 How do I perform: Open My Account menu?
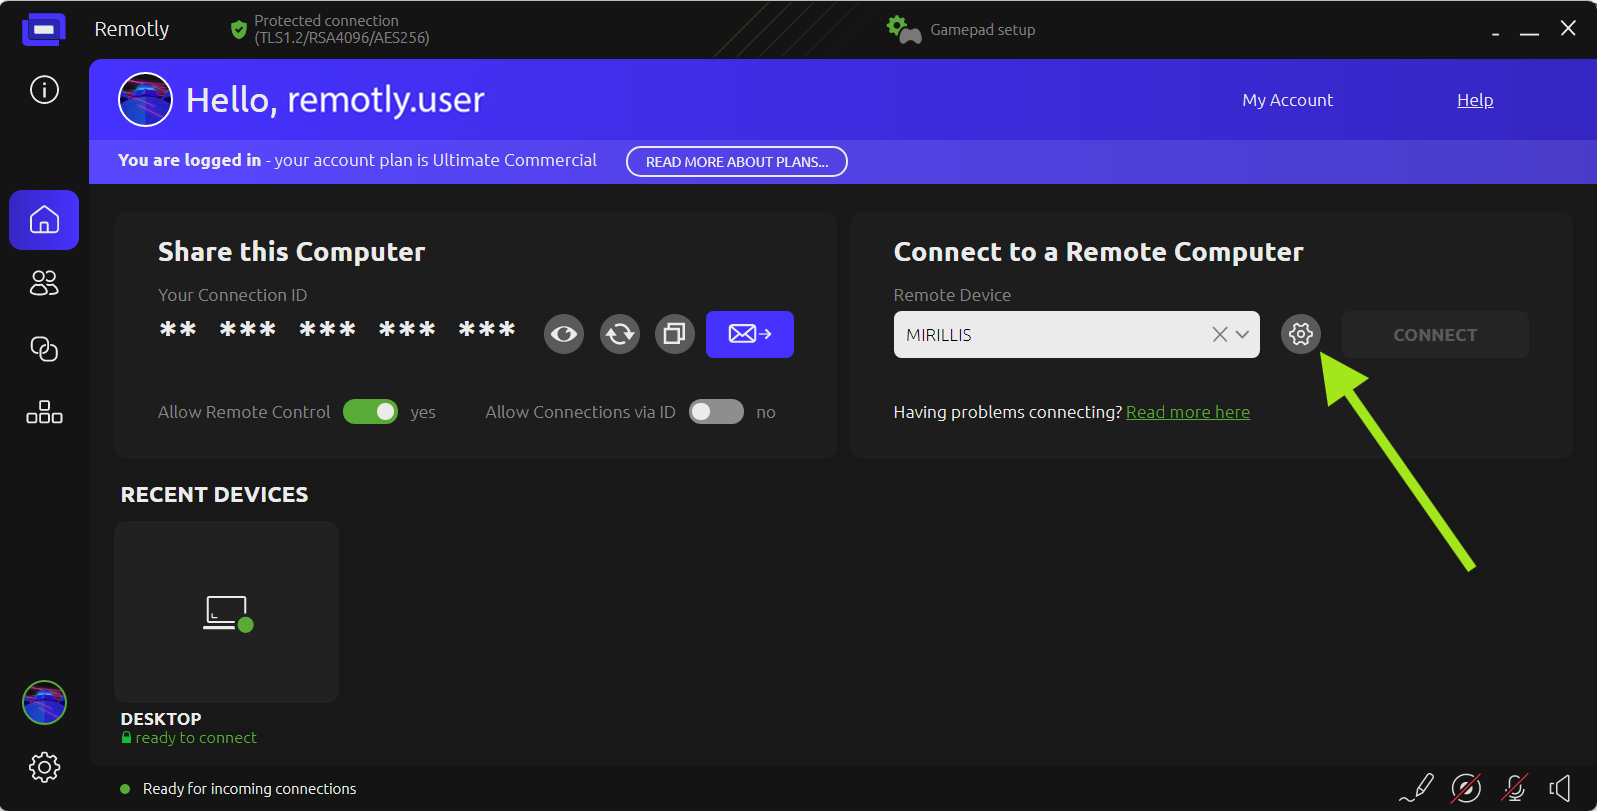(x=1287, y=100)
